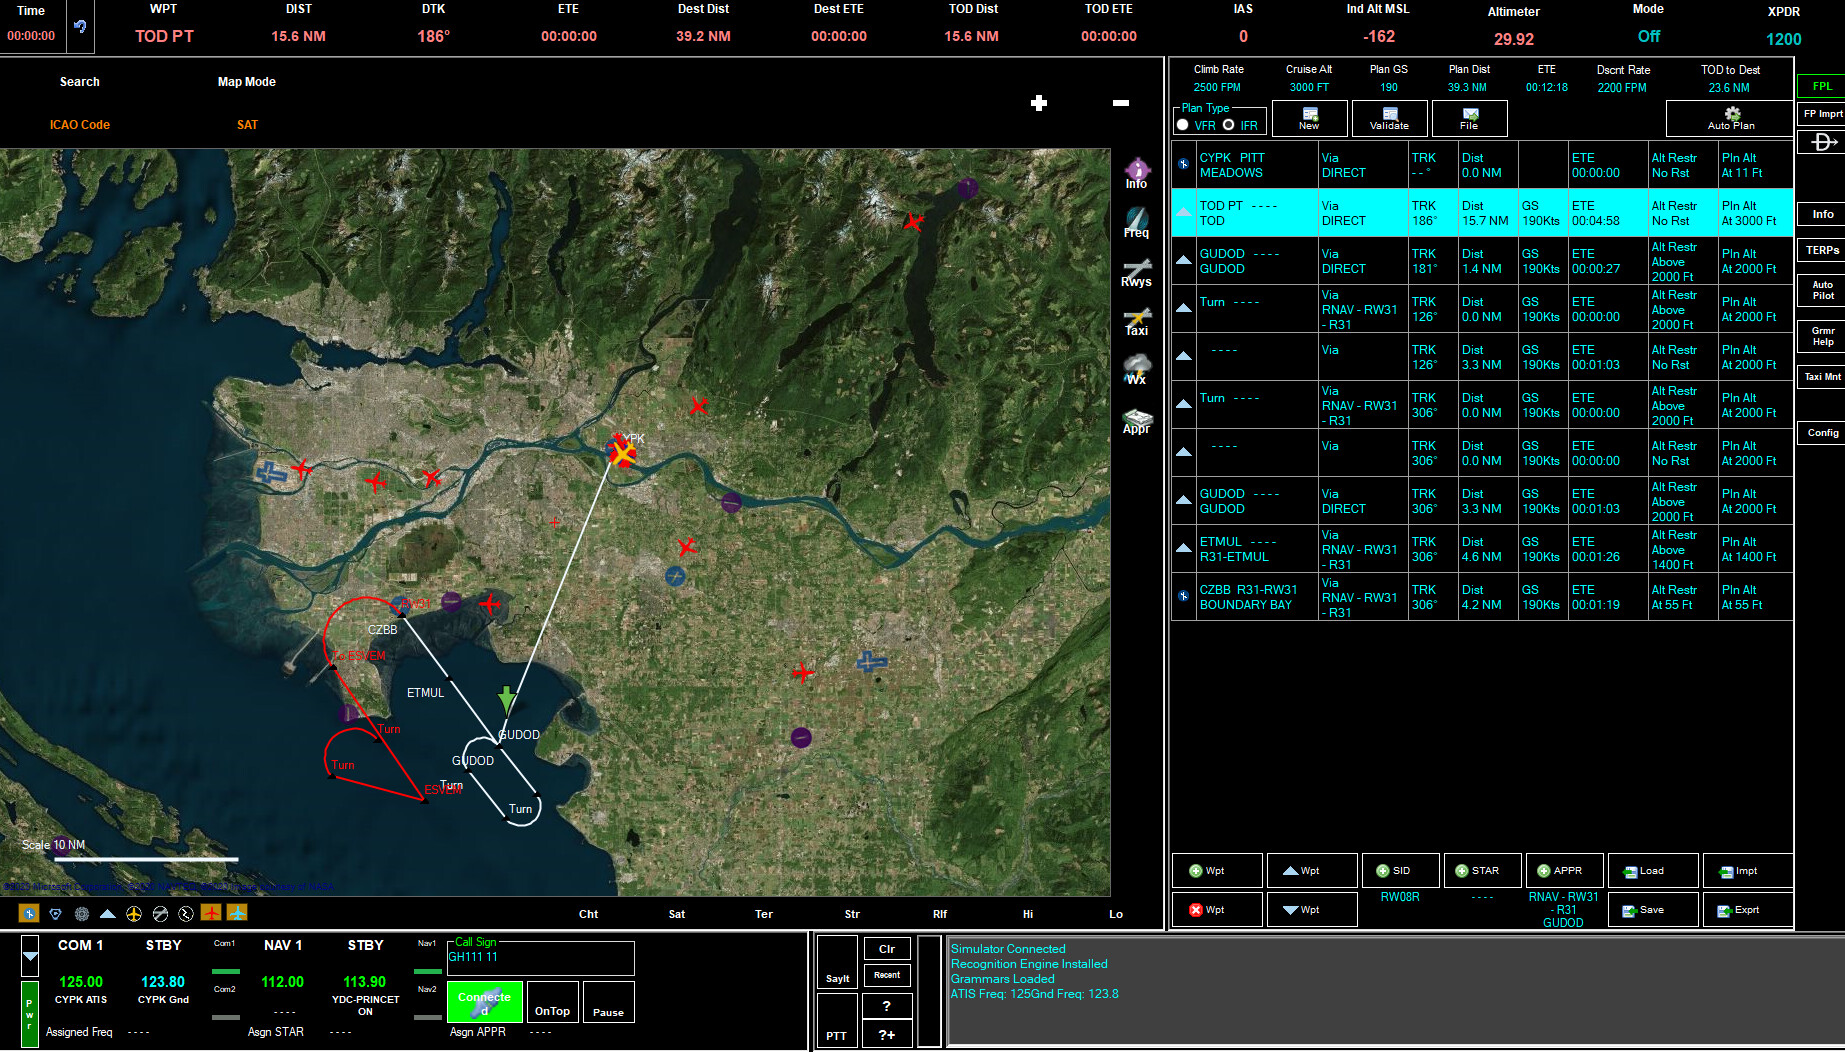
Task: Toggle the Pwr radio power switch
Action: 29,1013
